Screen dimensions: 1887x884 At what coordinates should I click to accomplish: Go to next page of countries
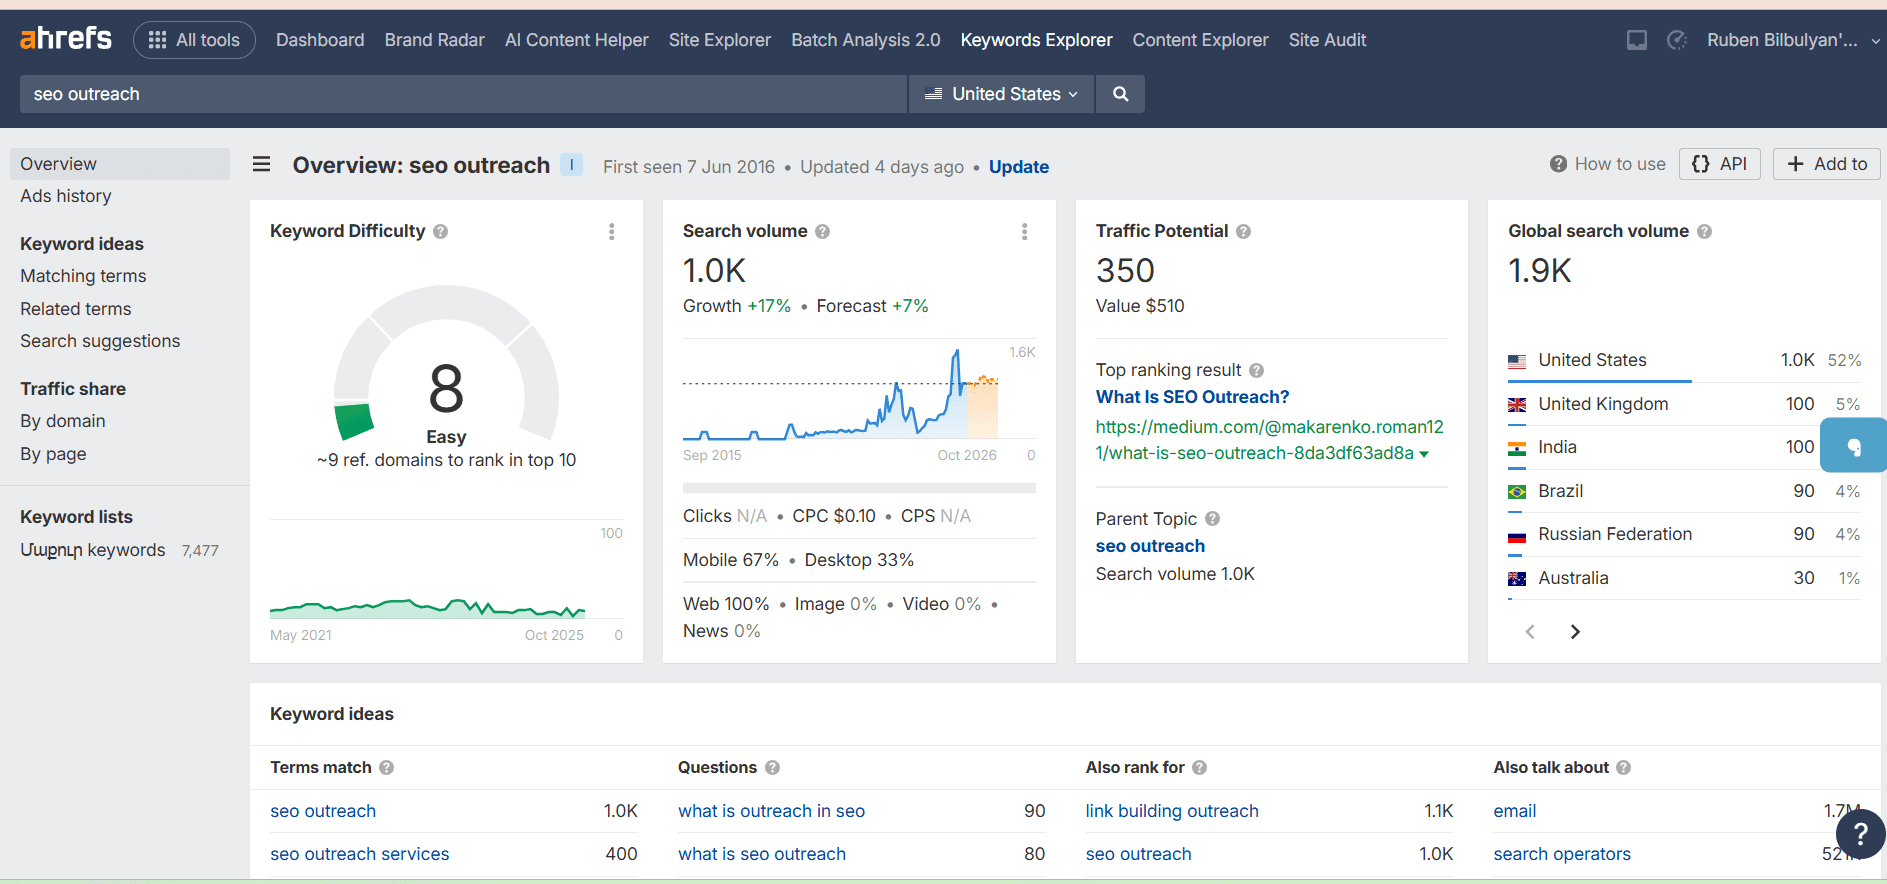1575,632
